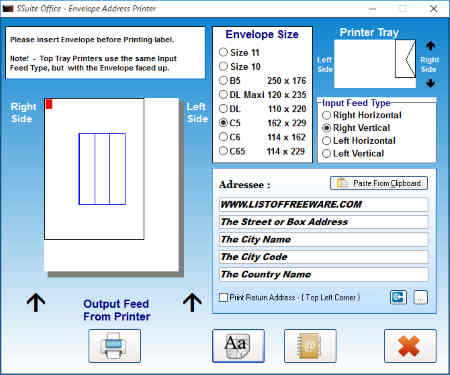The height and width of the screenshot is (375, 450).
Task: Click the red X exit button
Action: pos(410,346)
